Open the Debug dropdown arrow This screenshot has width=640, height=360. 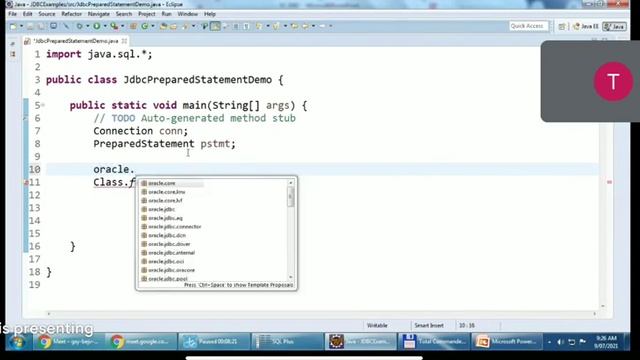point(87,26)
